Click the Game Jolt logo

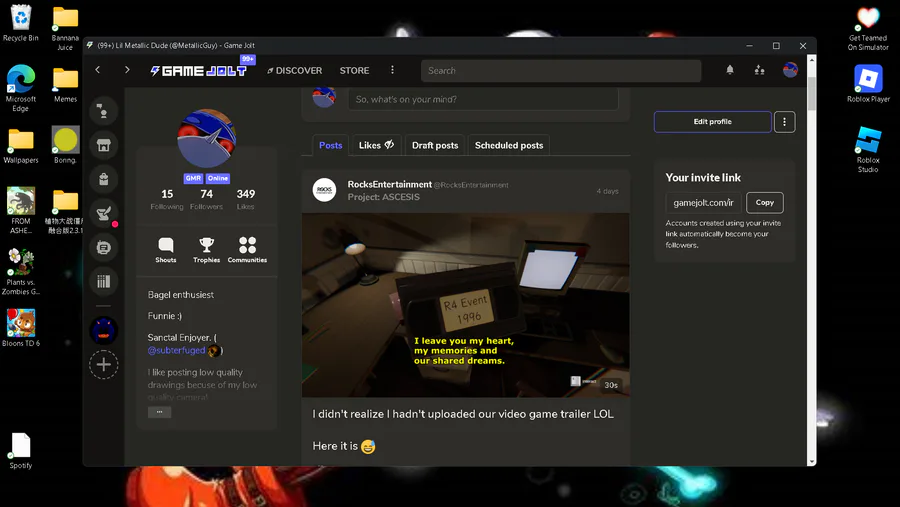[x=199, y=71]
